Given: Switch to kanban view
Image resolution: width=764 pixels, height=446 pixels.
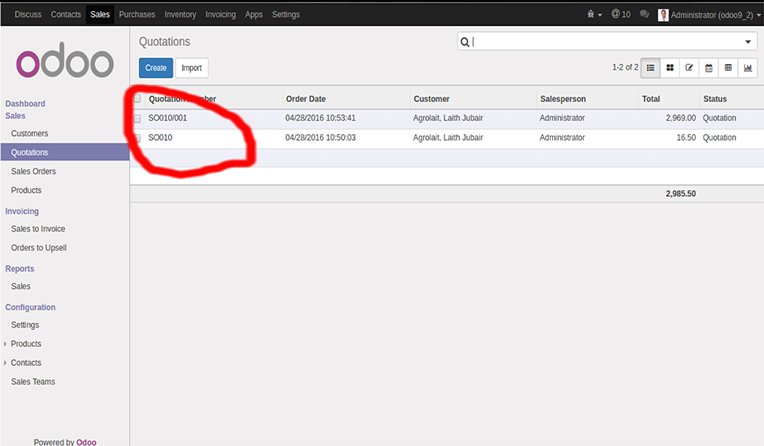Looking at the screenshot, I should (x=670, y=68).
